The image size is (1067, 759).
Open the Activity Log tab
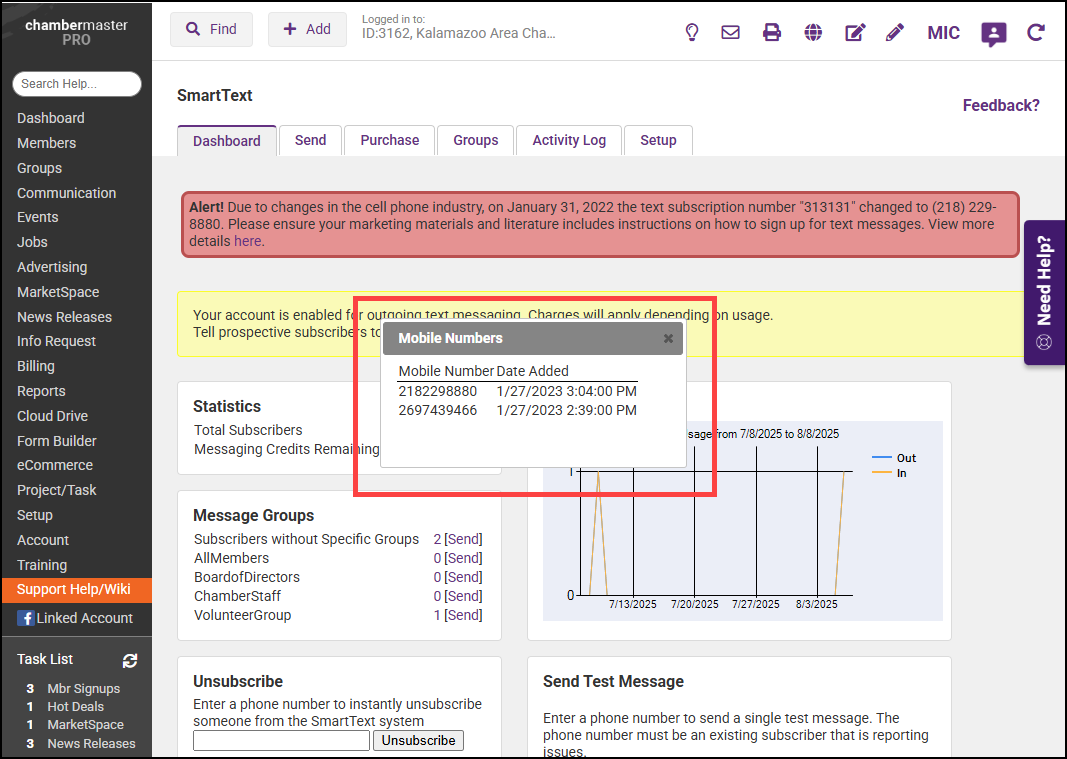click(568, 140)
